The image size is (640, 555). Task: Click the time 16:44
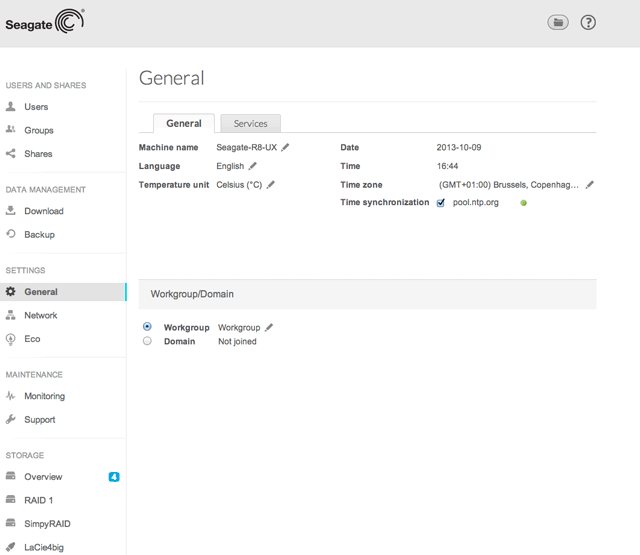pyautogui.click(x=447, y=166)
